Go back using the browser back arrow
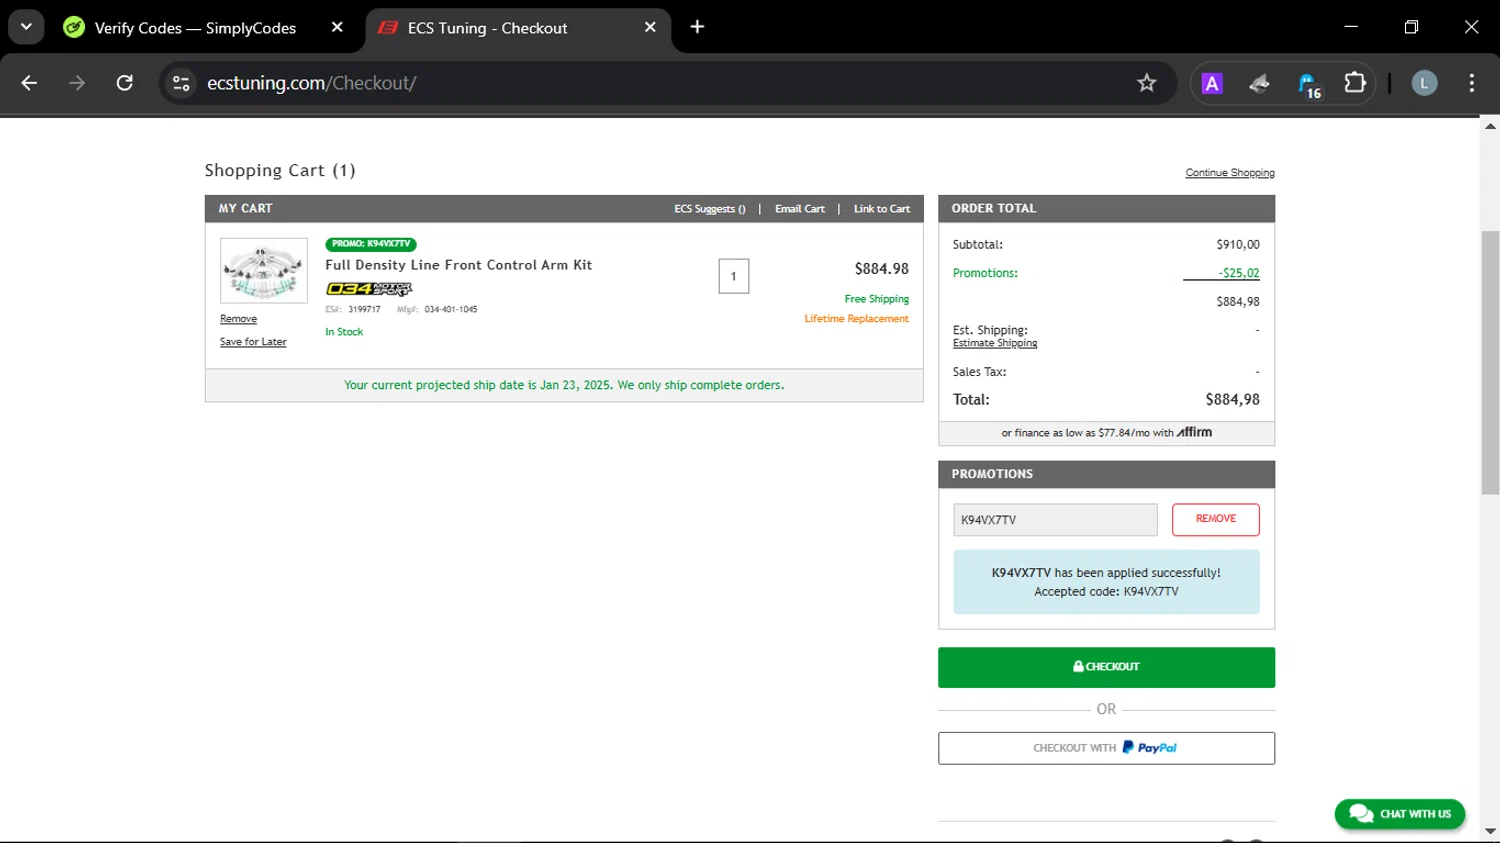The height and width of the screenshot is (843, 1500). tap(29, 83)
